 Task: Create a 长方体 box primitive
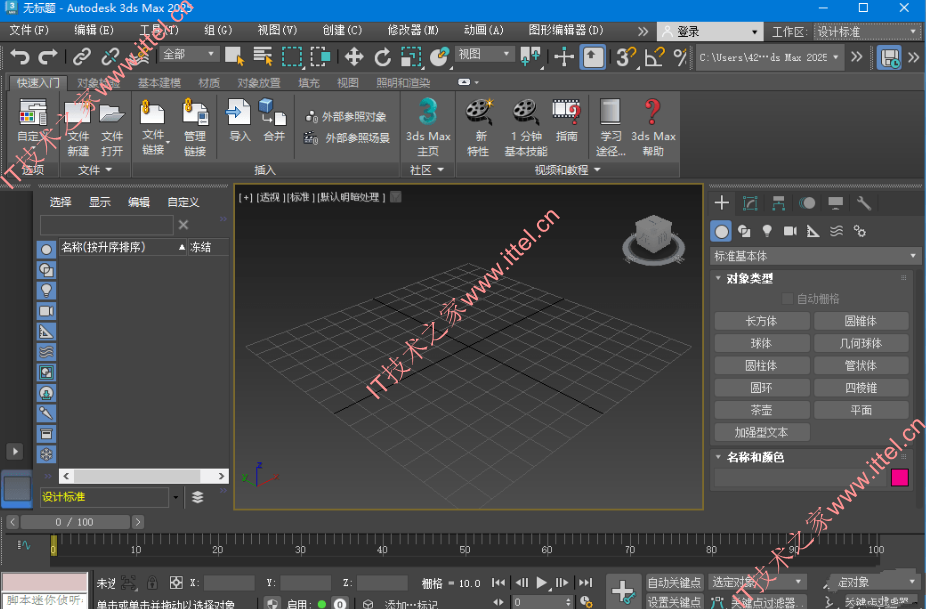pyautogui.click(x=762, y=321)
